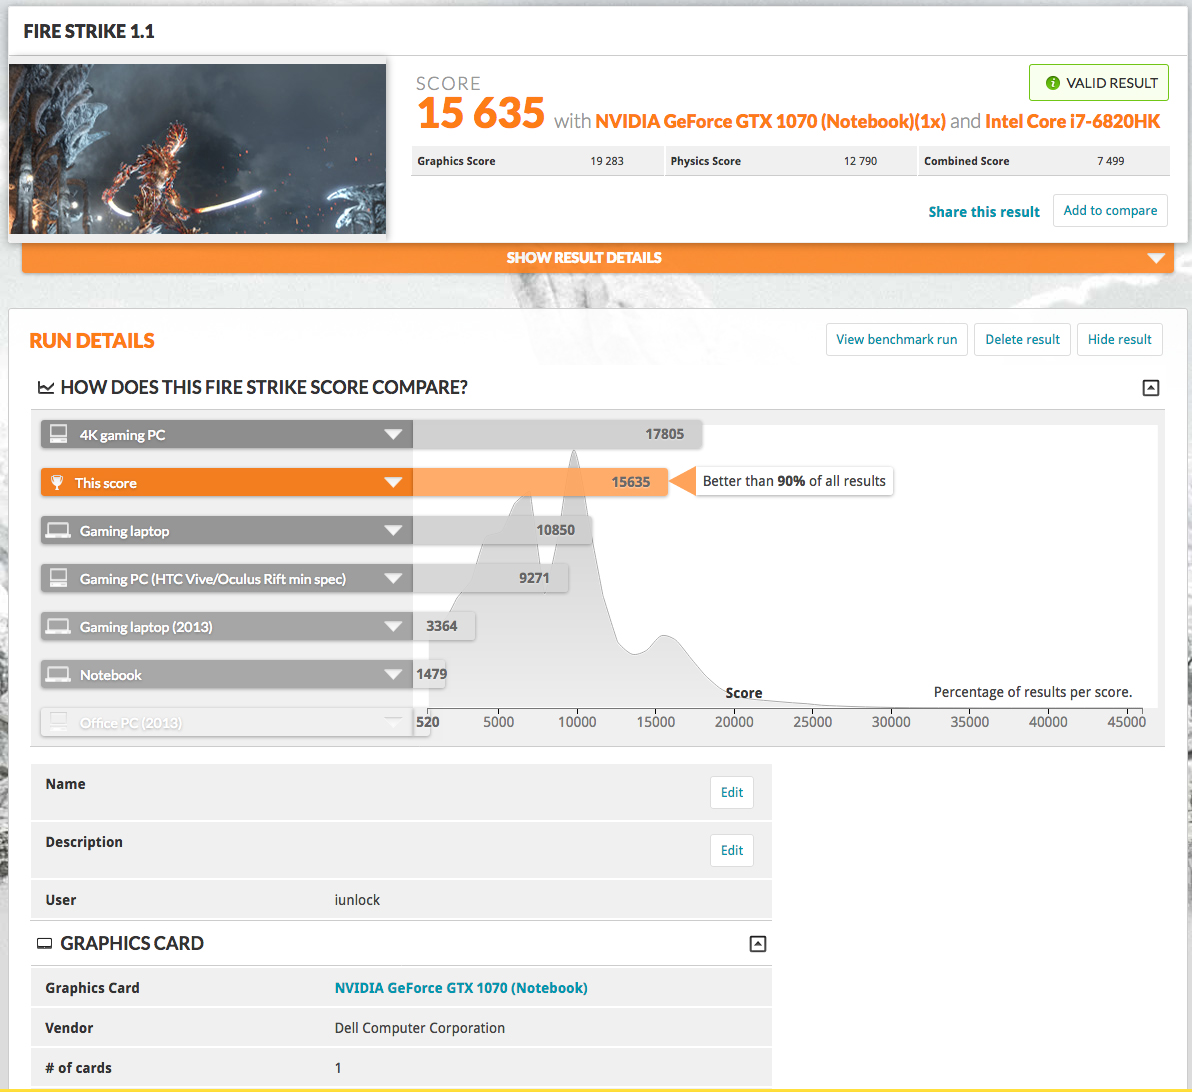Expand the Notebook dropdown arrow
The image size is (1192, 1092).
tap(393, 674)
